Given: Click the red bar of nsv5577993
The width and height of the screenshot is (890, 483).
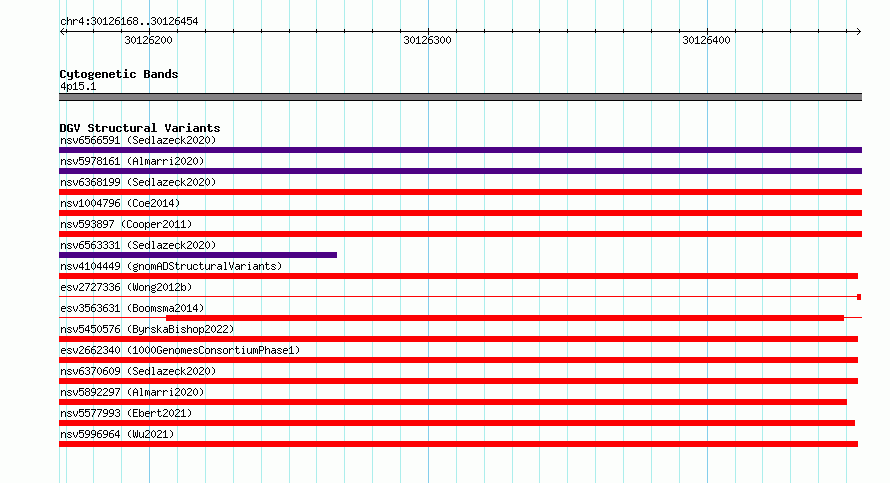Looking at the screenshot, I should point(457,423).
